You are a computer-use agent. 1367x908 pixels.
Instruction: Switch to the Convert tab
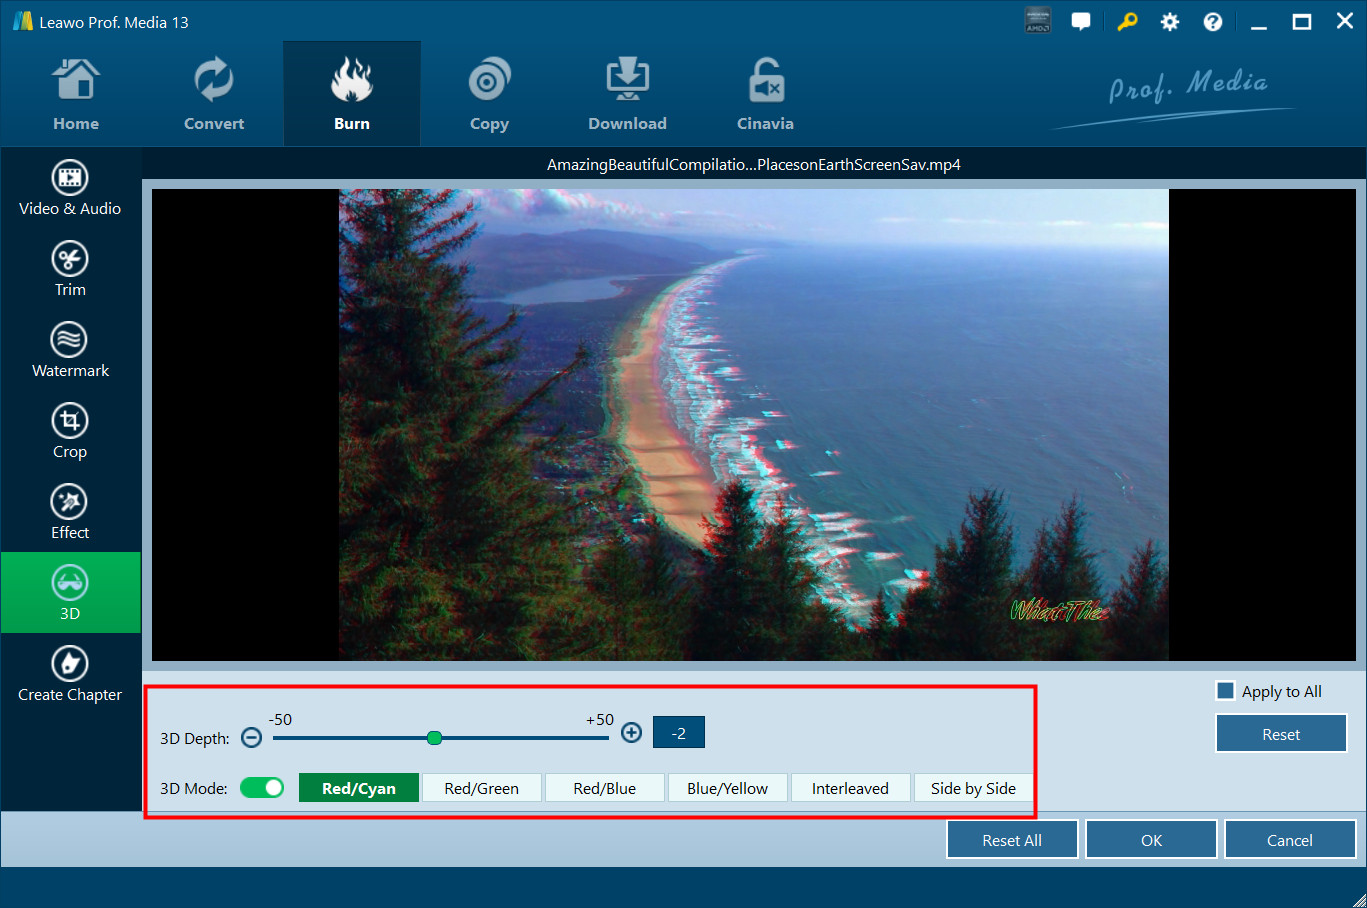(214, 95)
